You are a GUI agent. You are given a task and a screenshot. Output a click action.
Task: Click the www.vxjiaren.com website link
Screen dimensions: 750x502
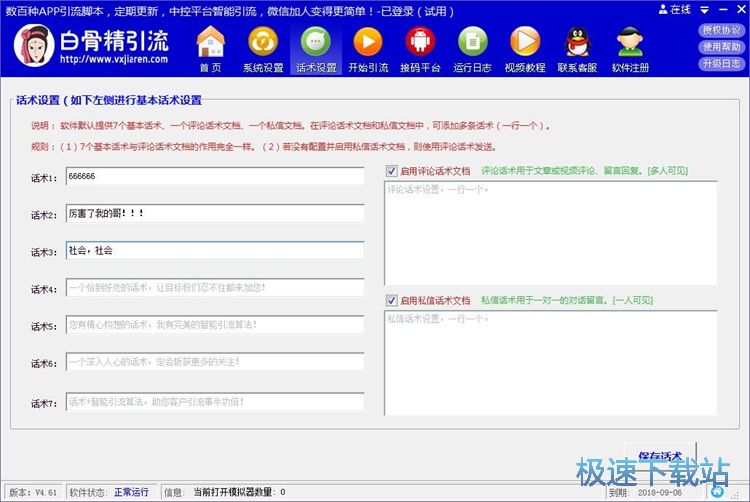coord(113,60)
